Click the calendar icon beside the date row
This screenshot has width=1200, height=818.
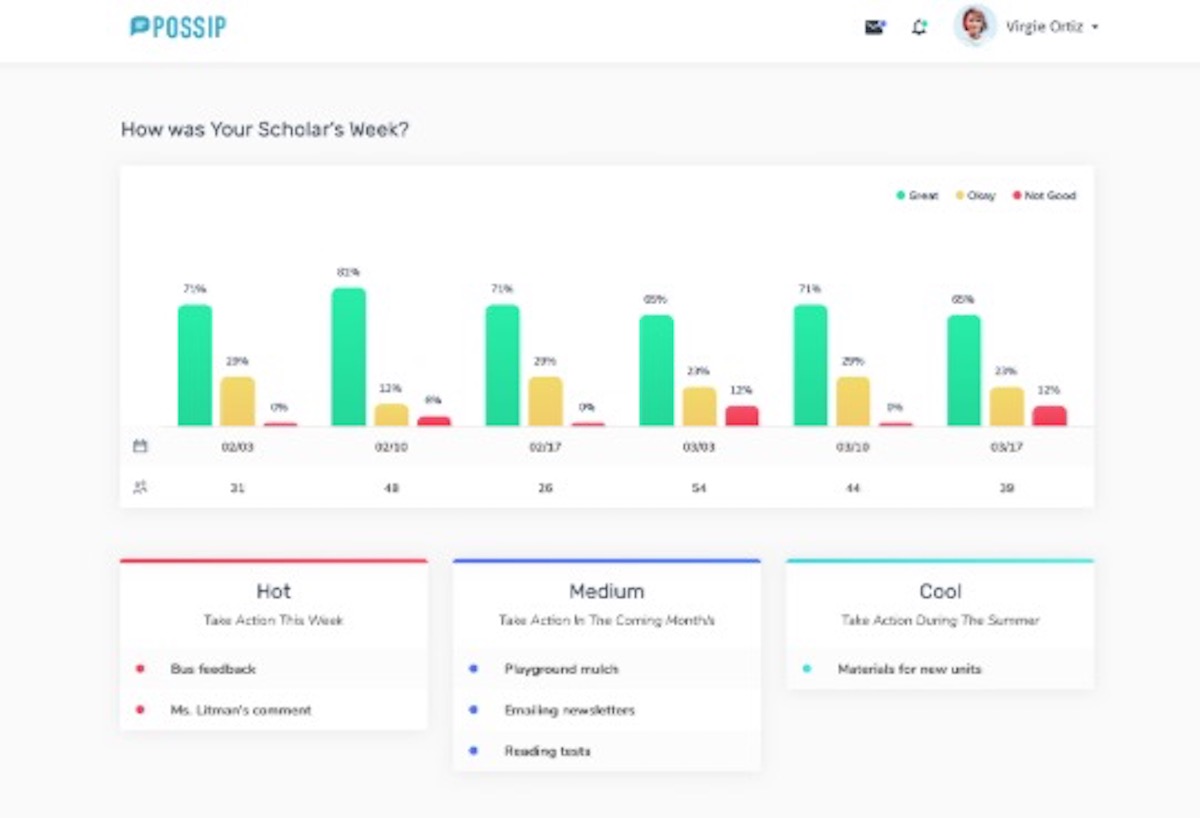141,447
